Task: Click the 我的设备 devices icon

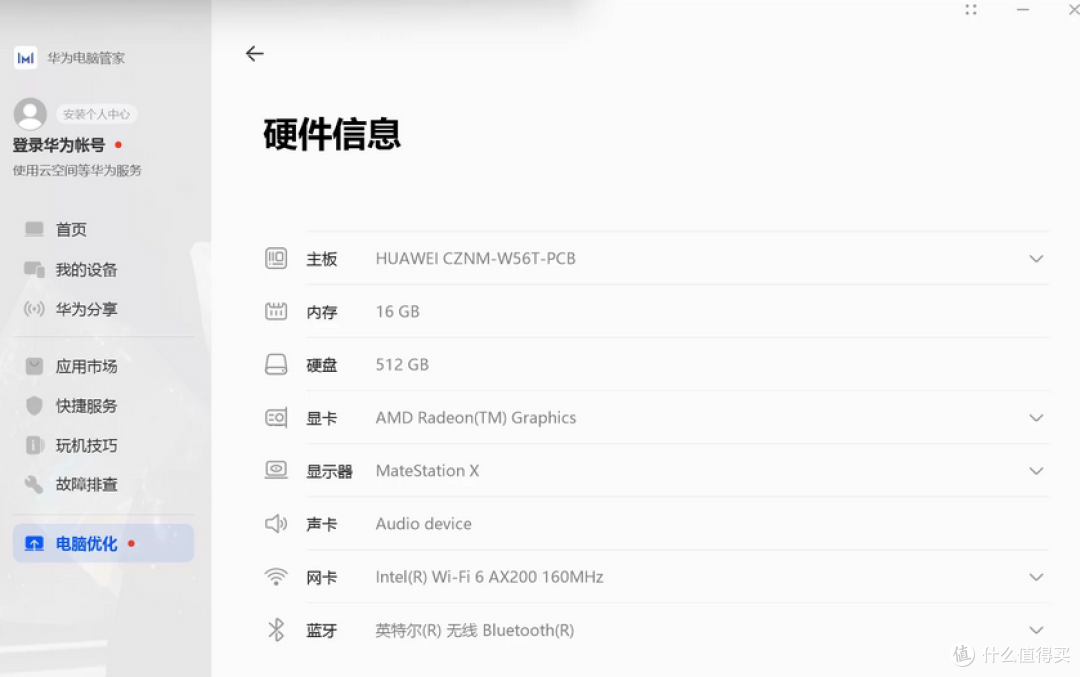Action: (x=34, y=269)
